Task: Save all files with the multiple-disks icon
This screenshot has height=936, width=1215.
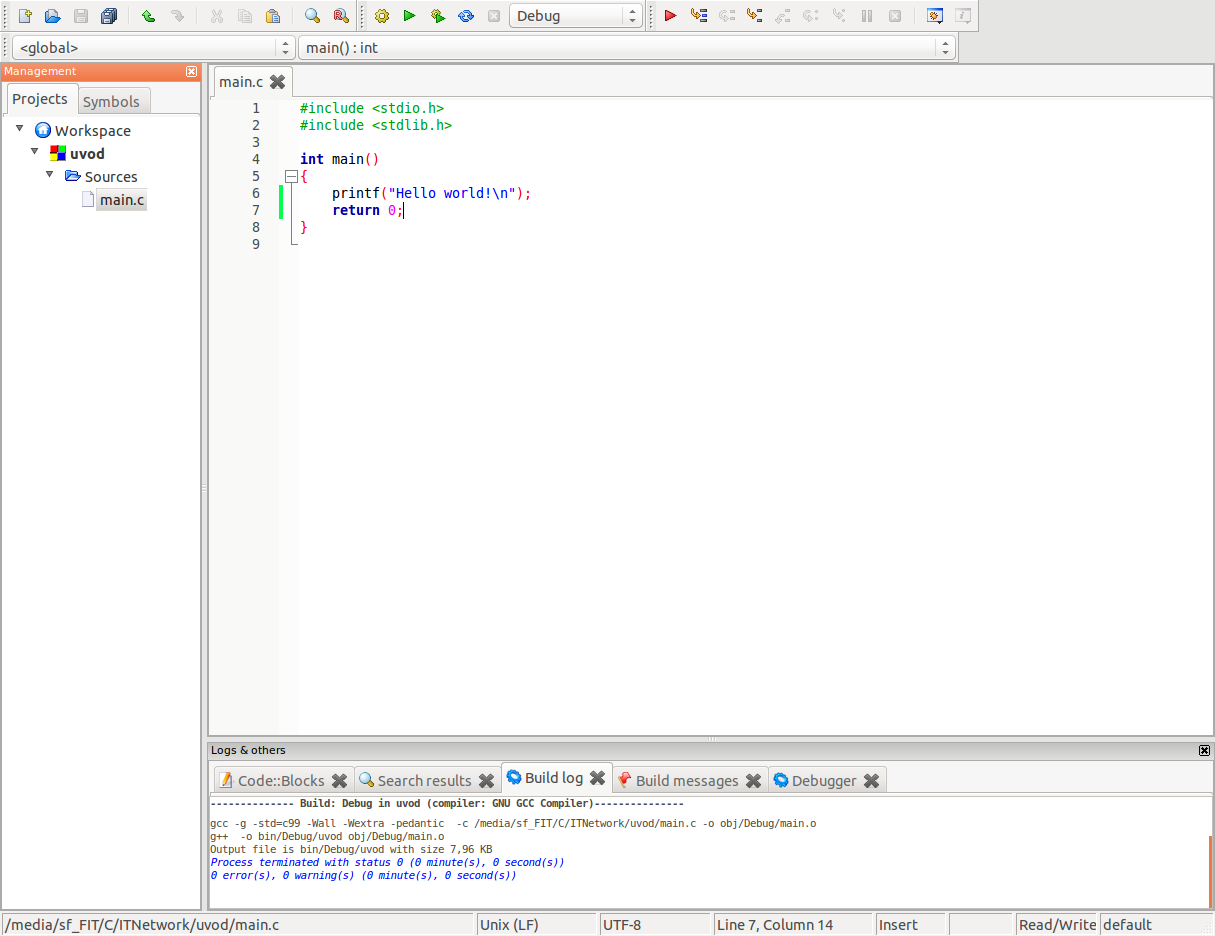Action: (x=109, y=15)
